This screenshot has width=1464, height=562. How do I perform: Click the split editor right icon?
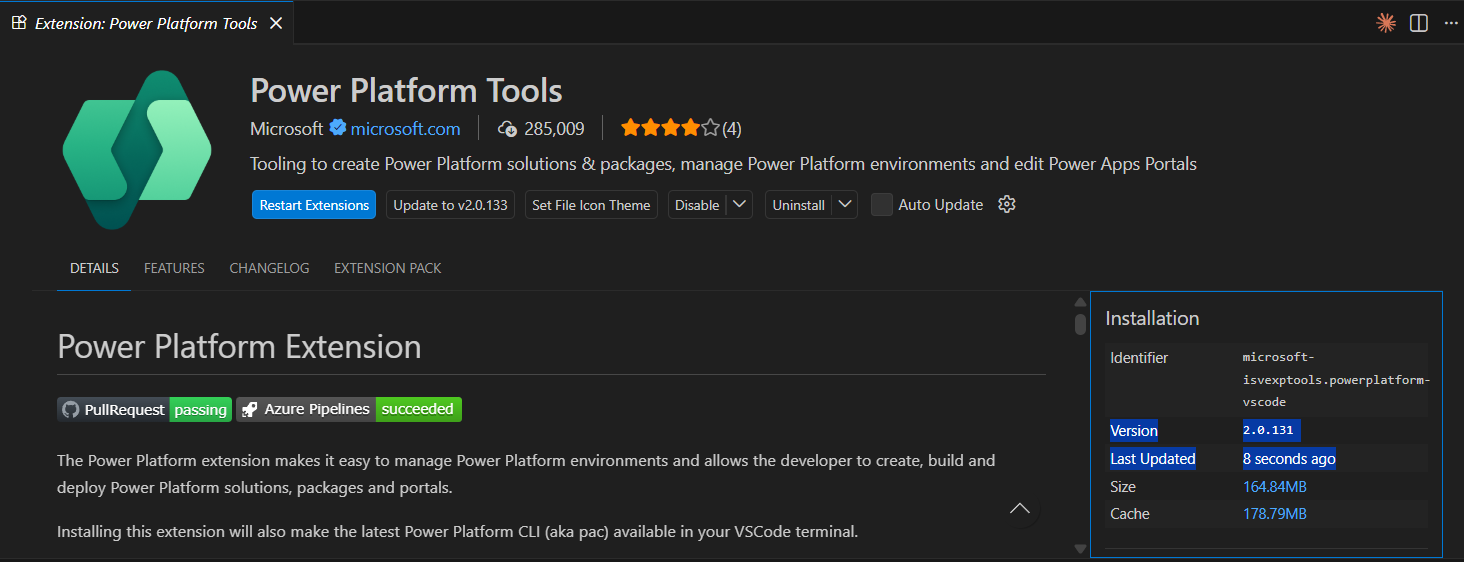[1418, 23]
